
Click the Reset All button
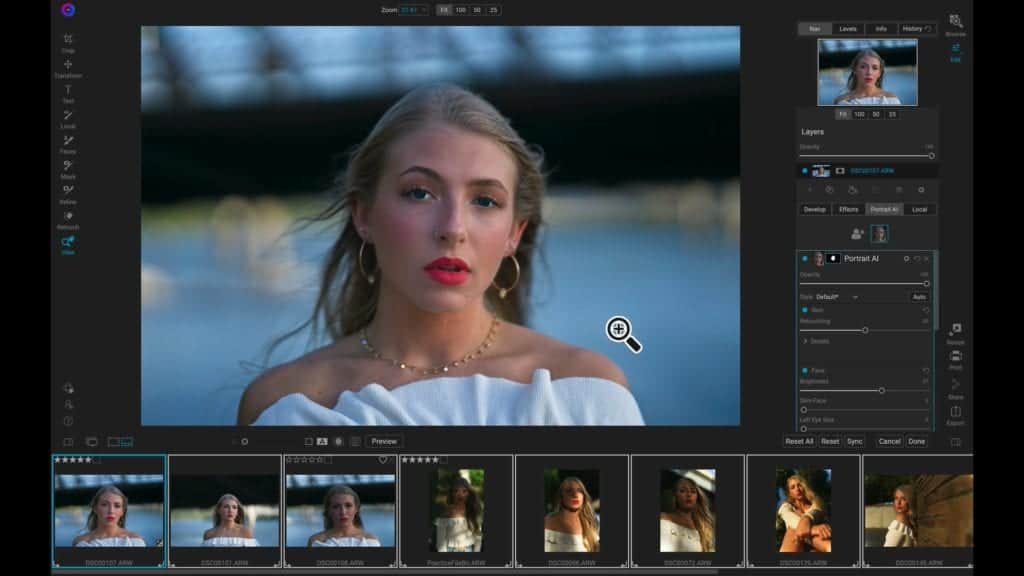(799, 442)
